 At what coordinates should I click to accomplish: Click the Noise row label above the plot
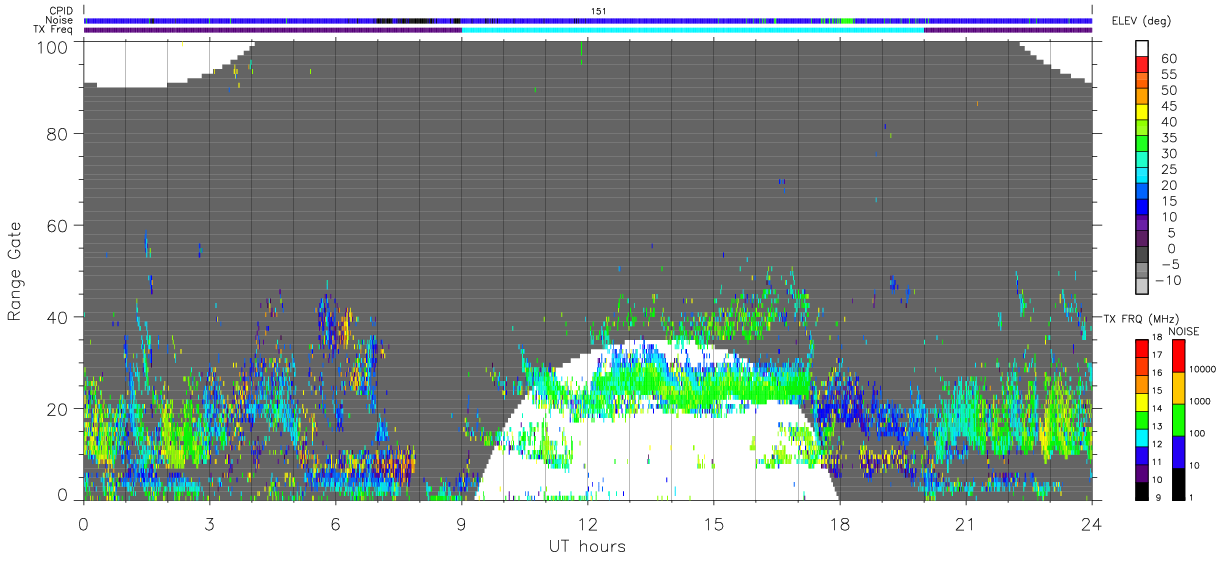pos(61,20)
